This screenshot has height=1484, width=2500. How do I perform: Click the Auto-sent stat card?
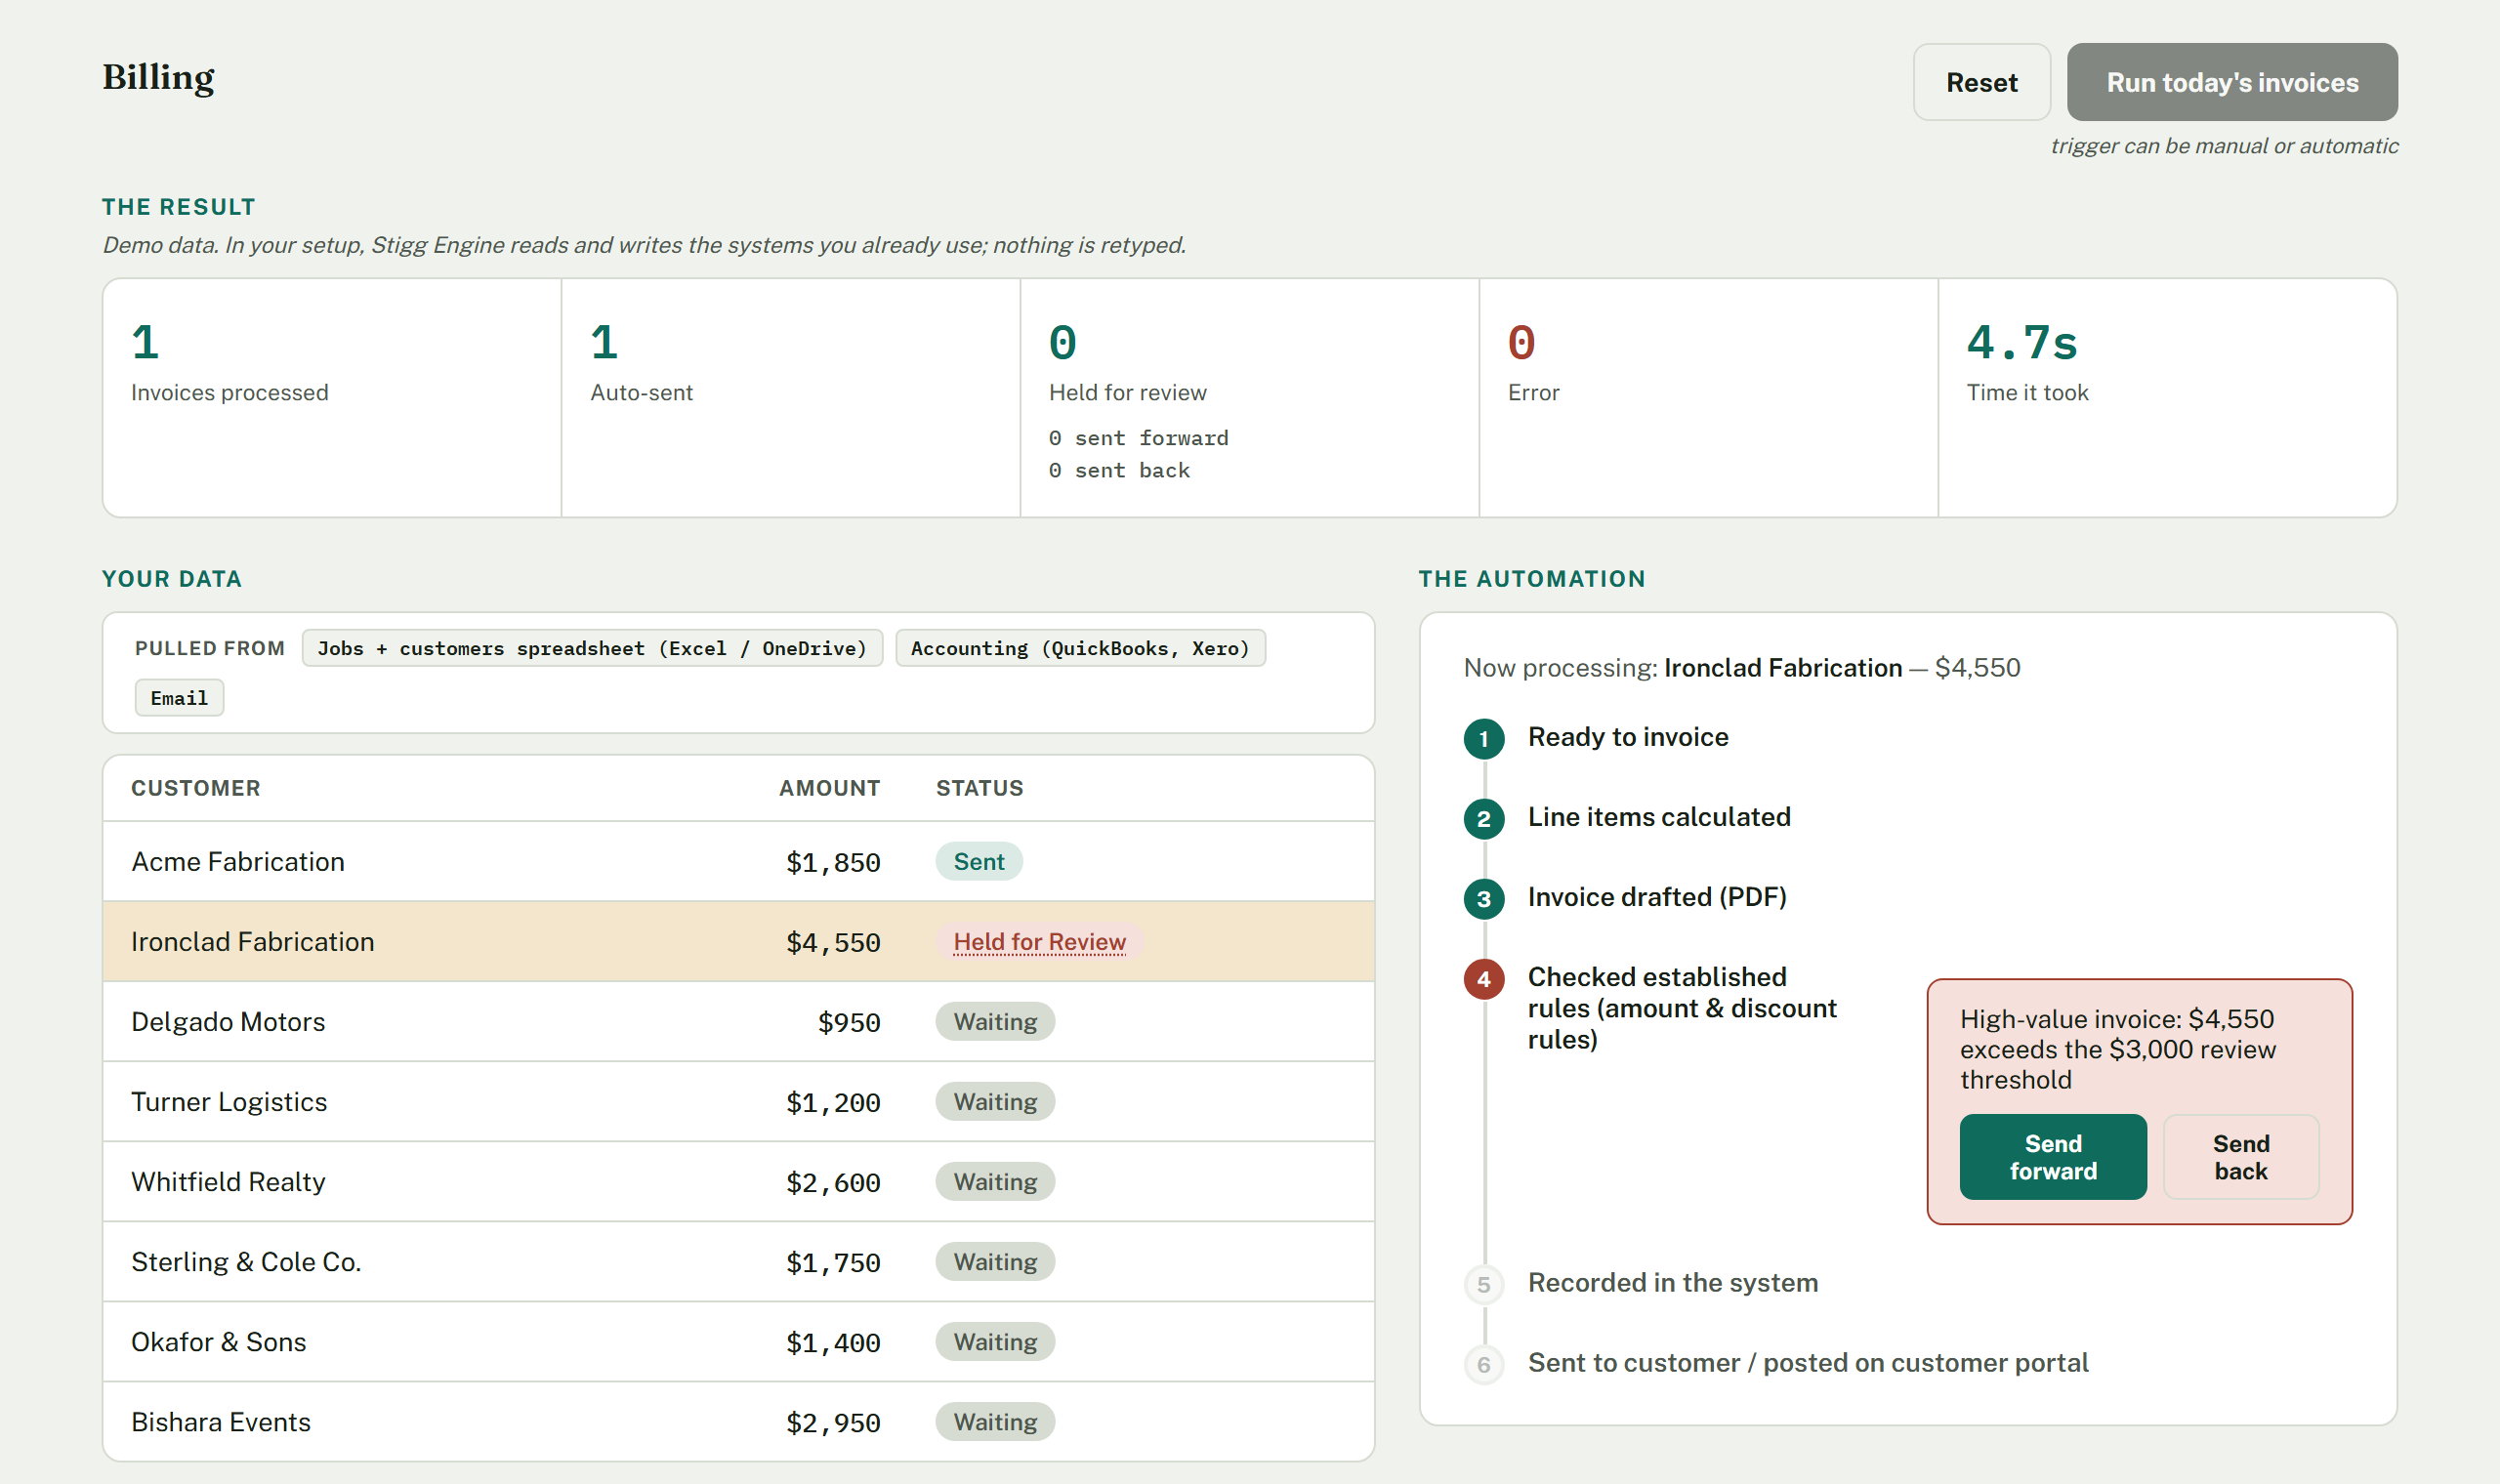pyautogui.click(x=791, y=398)
